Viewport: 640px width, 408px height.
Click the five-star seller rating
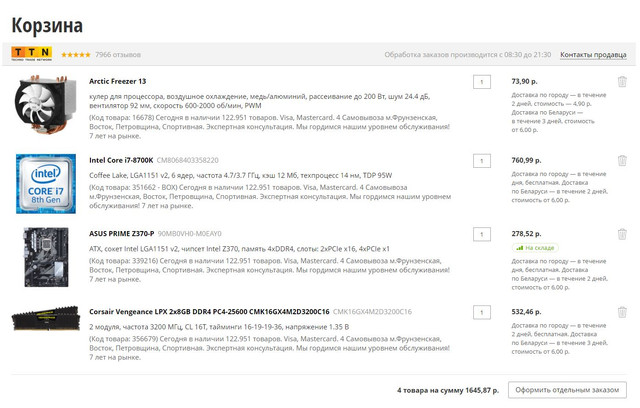click(76, 55)
